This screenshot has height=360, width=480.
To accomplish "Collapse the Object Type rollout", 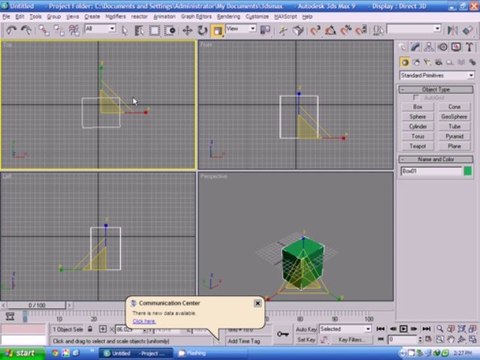I will pos(436,89).
